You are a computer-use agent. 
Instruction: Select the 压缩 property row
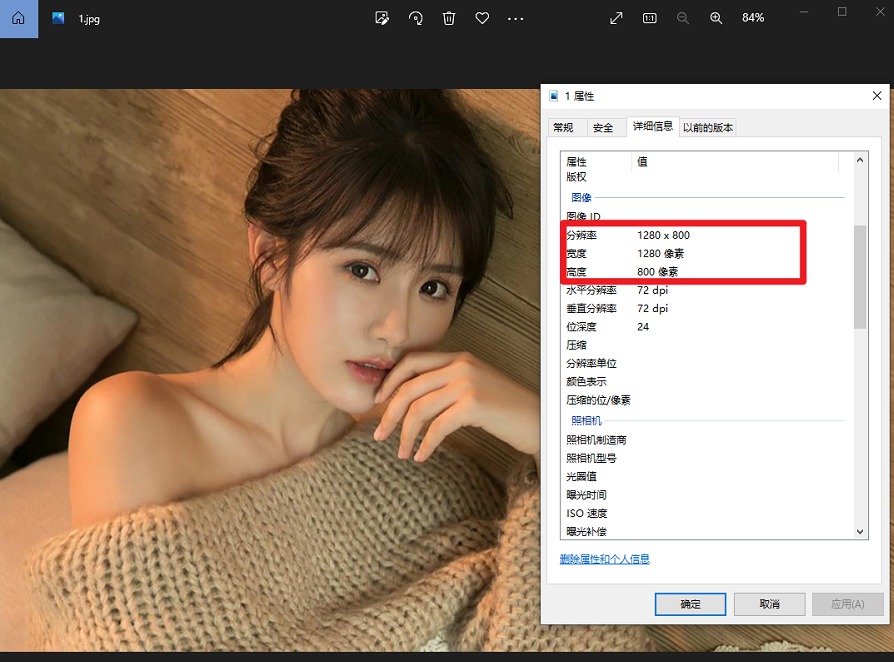[x=705, y=345]
